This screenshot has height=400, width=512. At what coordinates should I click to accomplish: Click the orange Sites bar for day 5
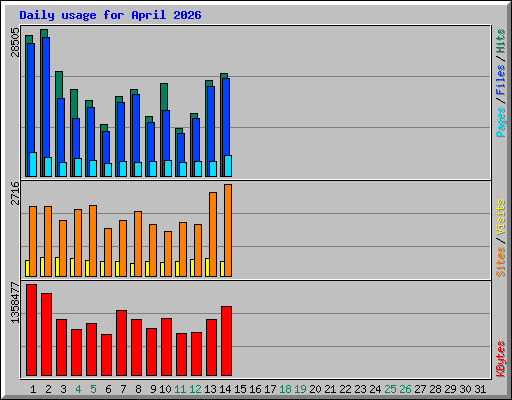[93, 241]
